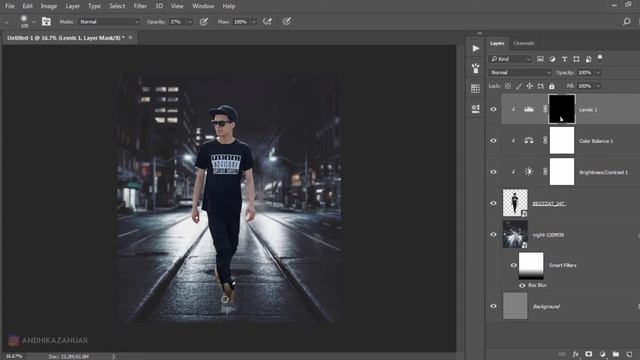
Task: Select the Levels 1 black layer mask
Action: (x=562, y=109)
